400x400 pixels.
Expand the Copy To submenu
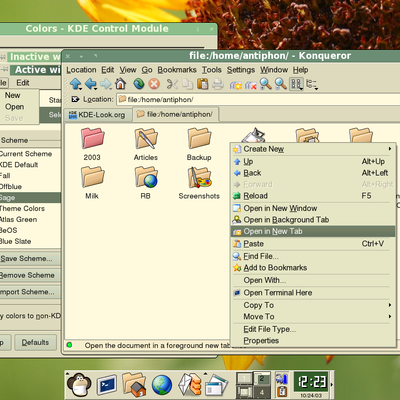(313, 305)
